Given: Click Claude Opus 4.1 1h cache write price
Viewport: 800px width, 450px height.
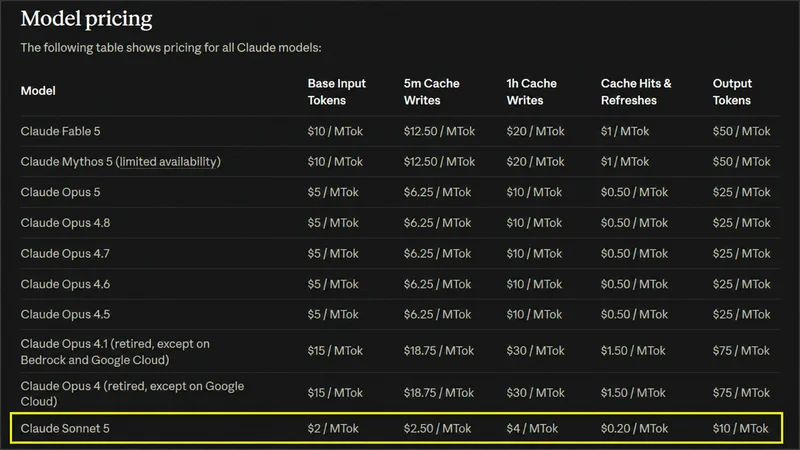Looking at the screenshot, I should 535,351.
